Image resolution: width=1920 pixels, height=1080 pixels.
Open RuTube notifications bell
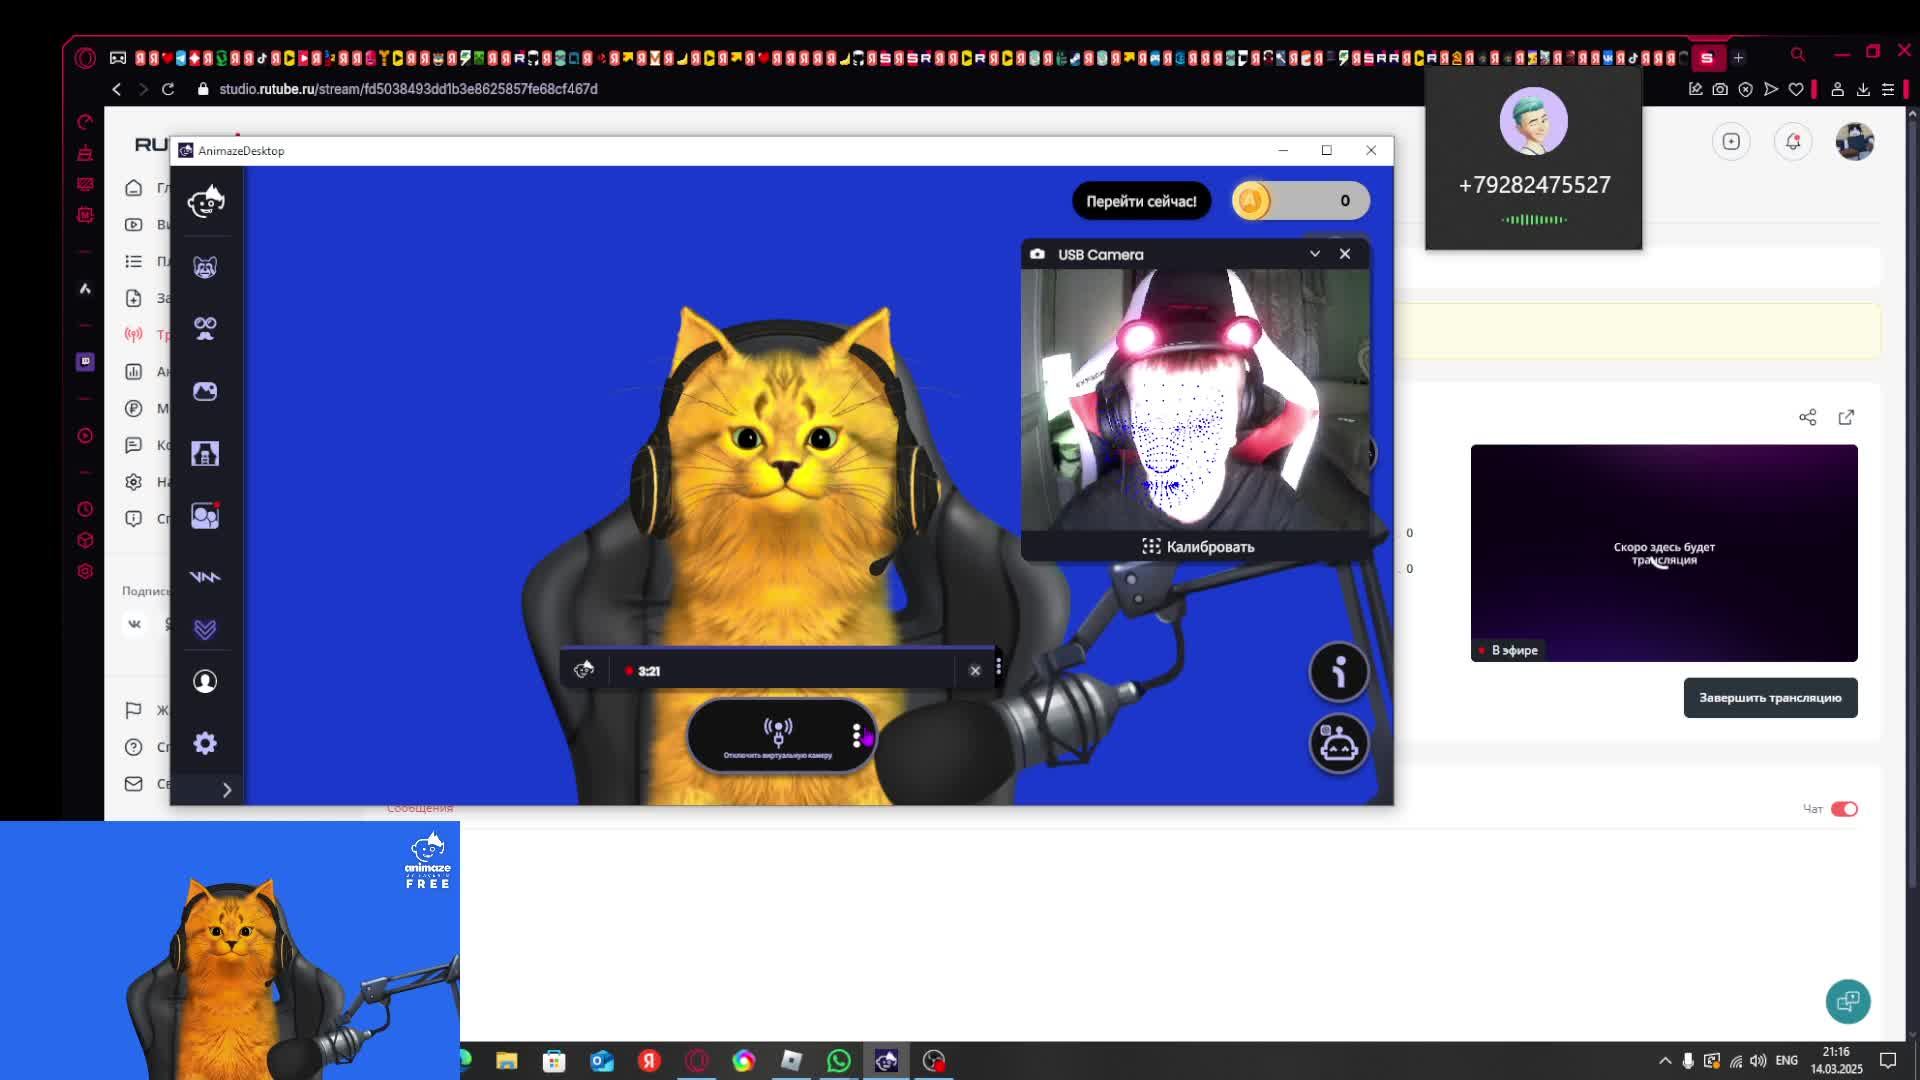1793,141
